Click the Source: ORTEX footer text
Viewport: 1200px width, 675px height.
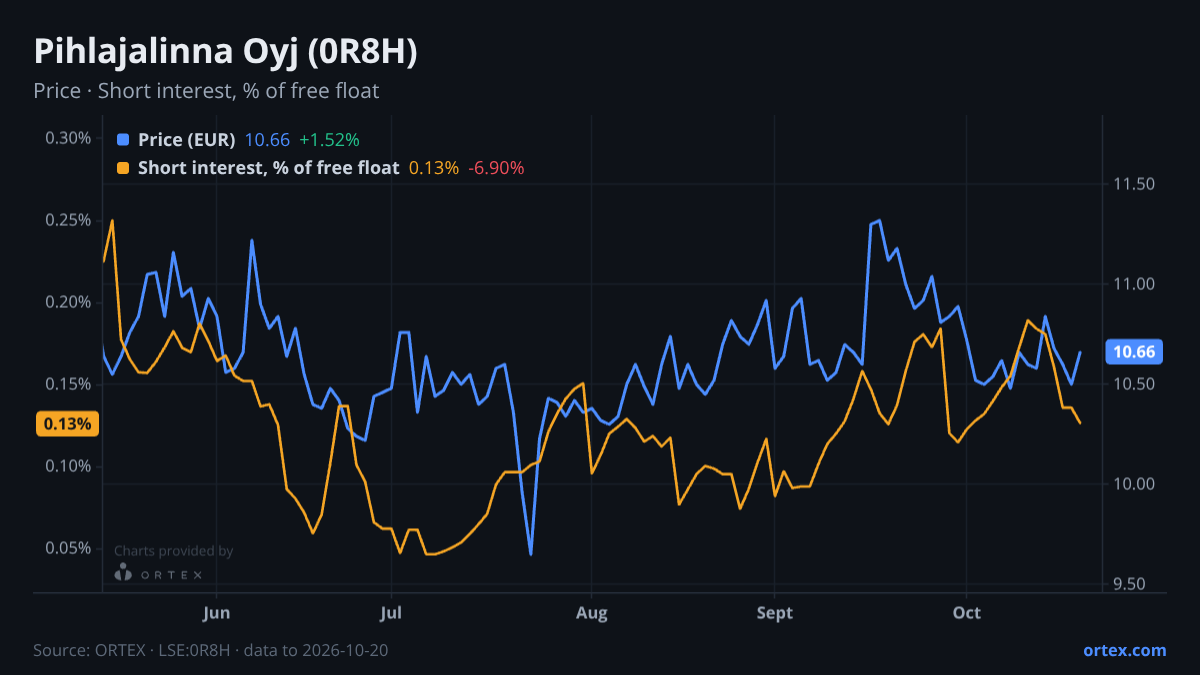210,650
